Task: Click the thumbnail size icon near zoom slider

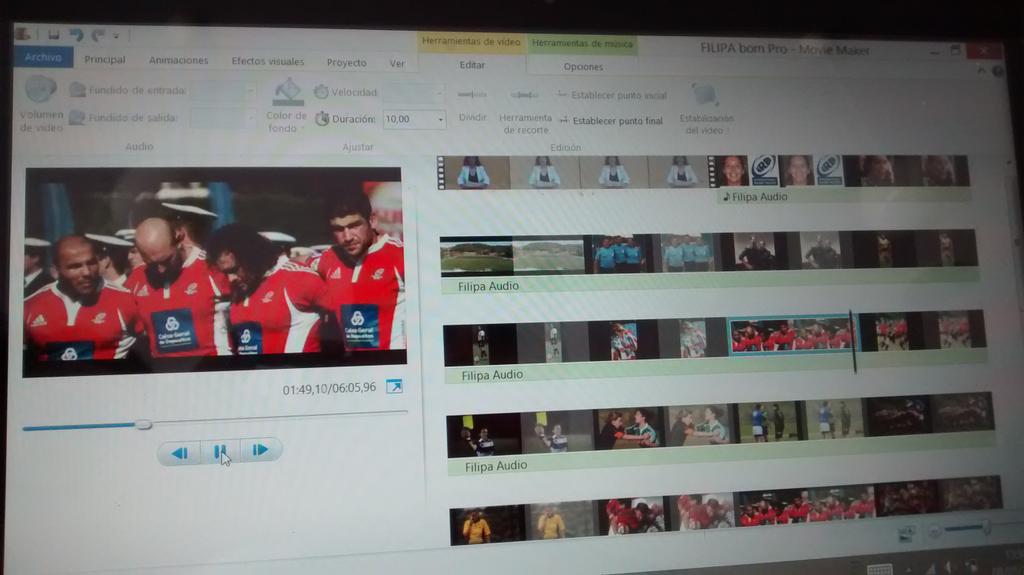Action: (906, 534)
